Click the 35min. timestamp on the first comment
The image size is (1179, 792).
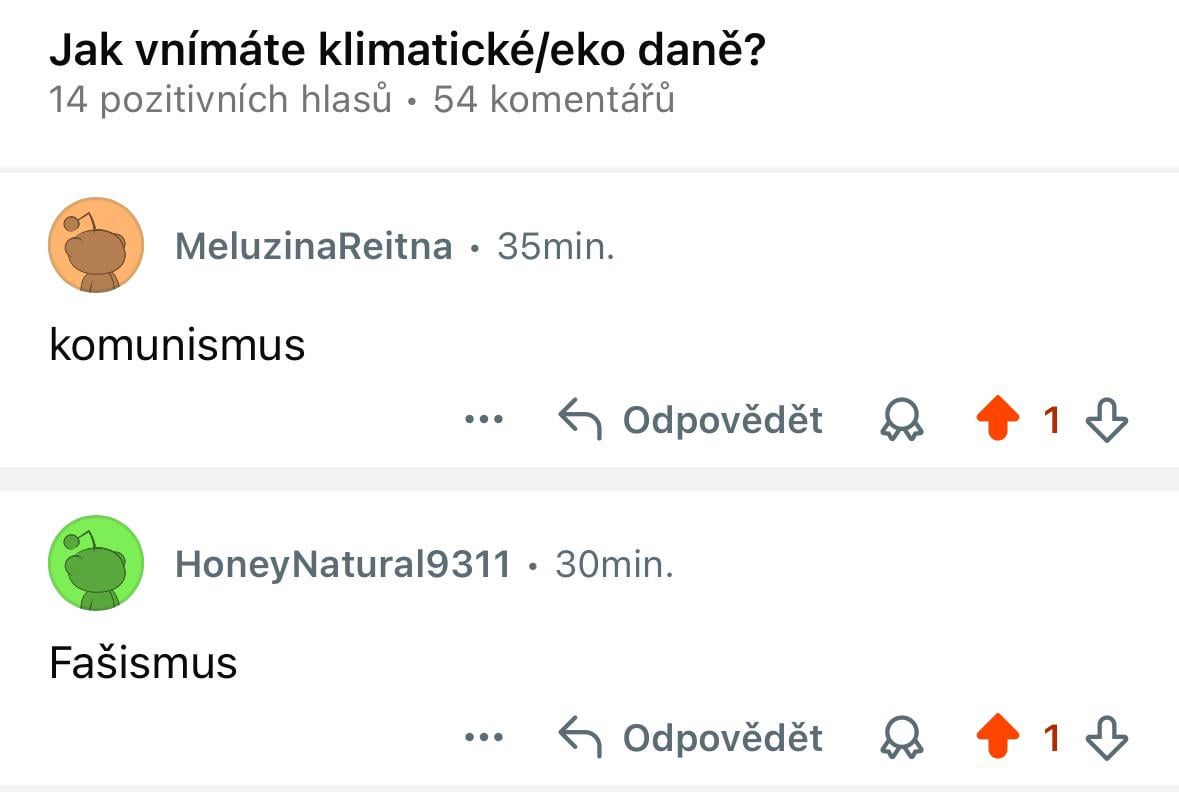click(553, 245)
